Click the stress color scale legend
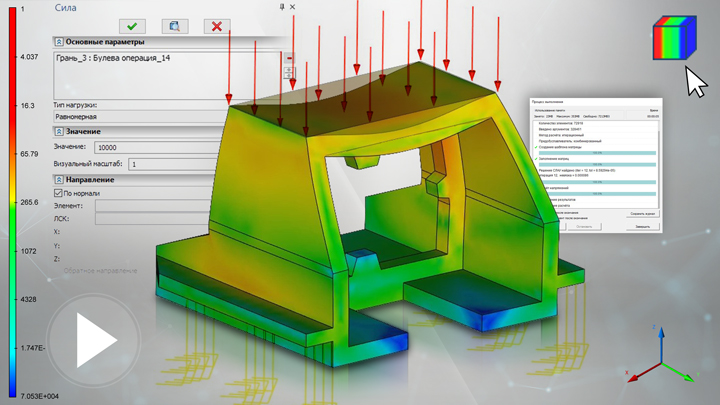 pos(11,200)
